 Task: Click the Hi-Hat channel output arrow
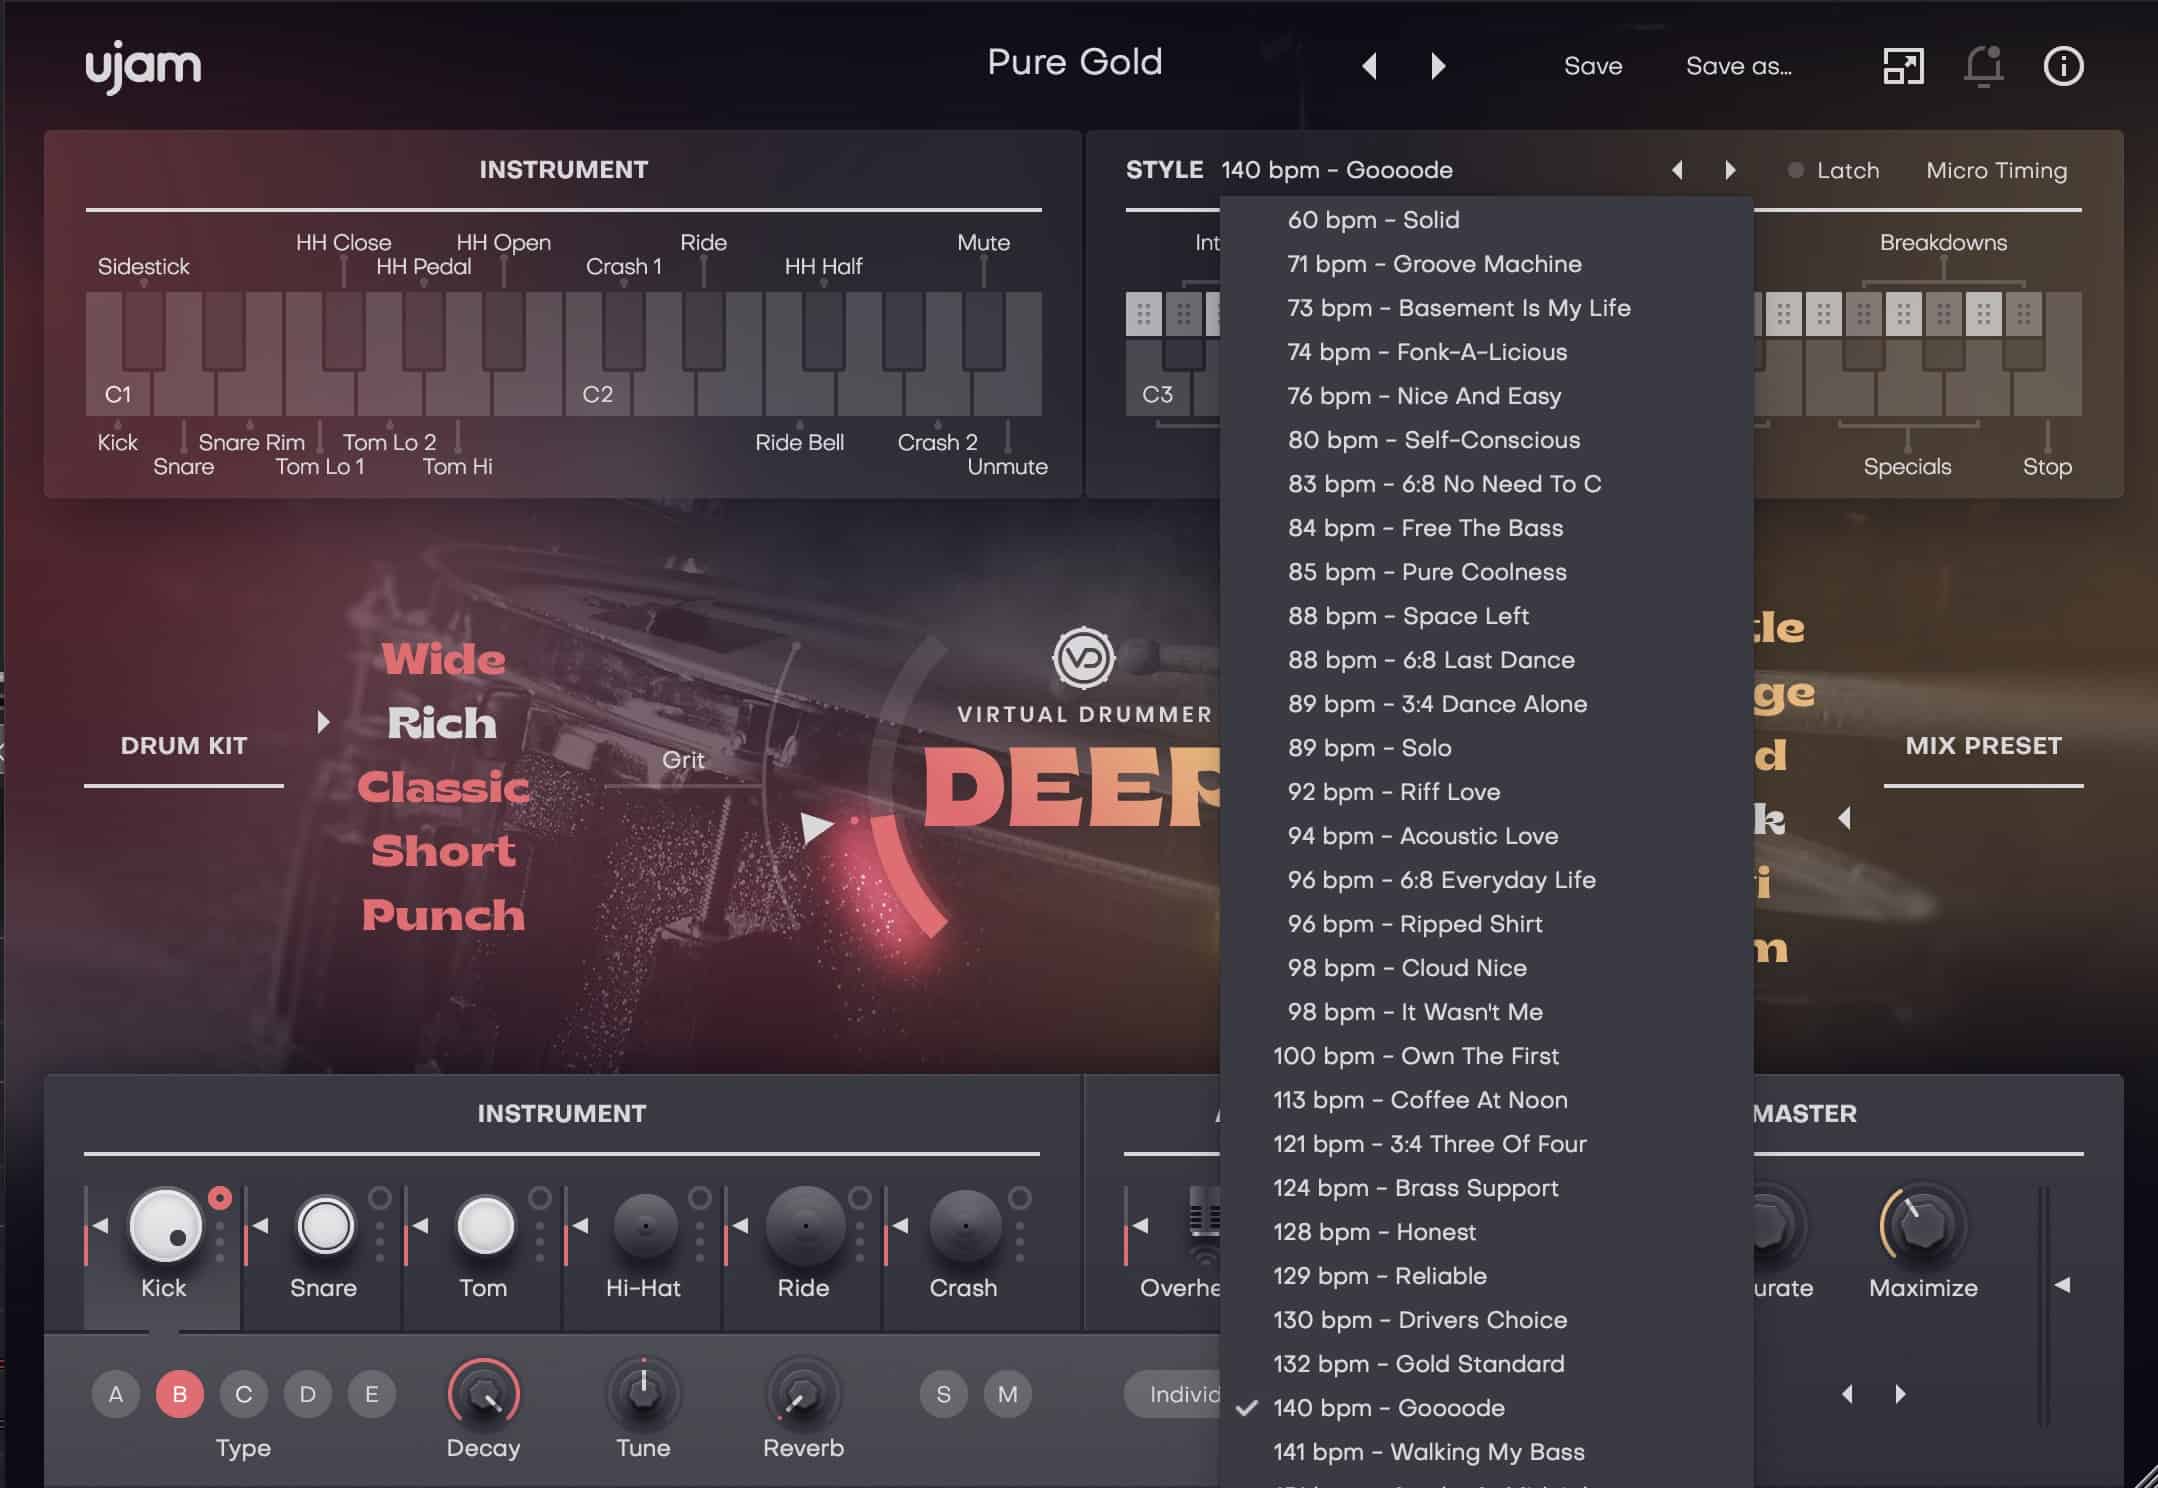[x=580, y=1225]
